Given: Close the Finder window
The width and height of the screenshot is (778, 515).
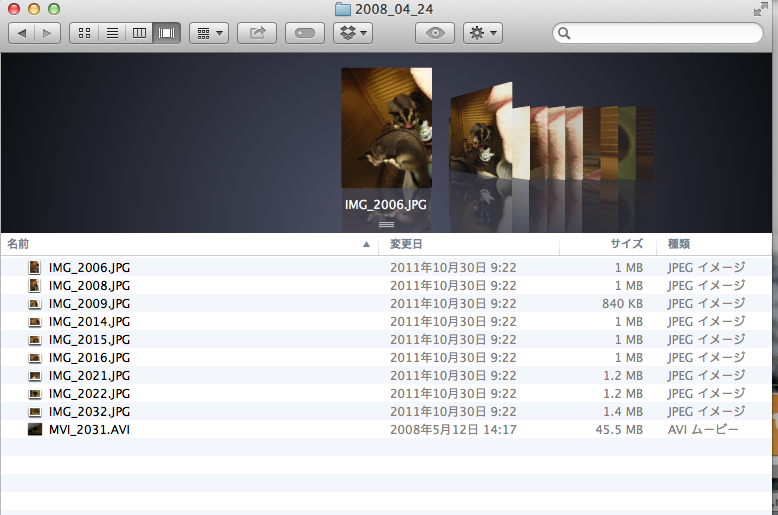Looking at the screenshot, I should point(14,9).
